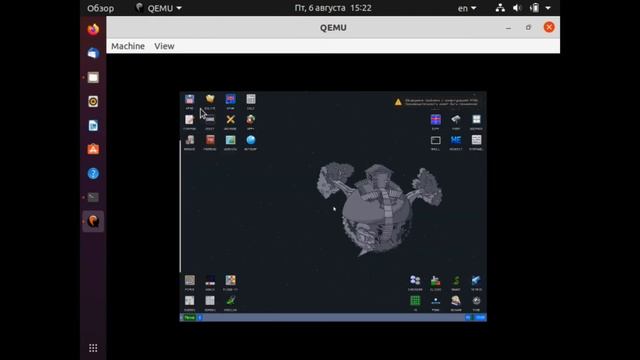Expand the QEMU app menu in top bar
The height and width of the screenshot is (360, 640).
tap(159, 8)
